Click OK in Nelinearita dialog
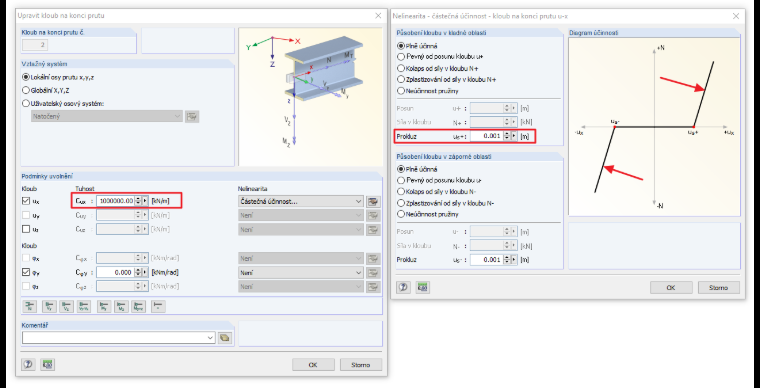 671,287
